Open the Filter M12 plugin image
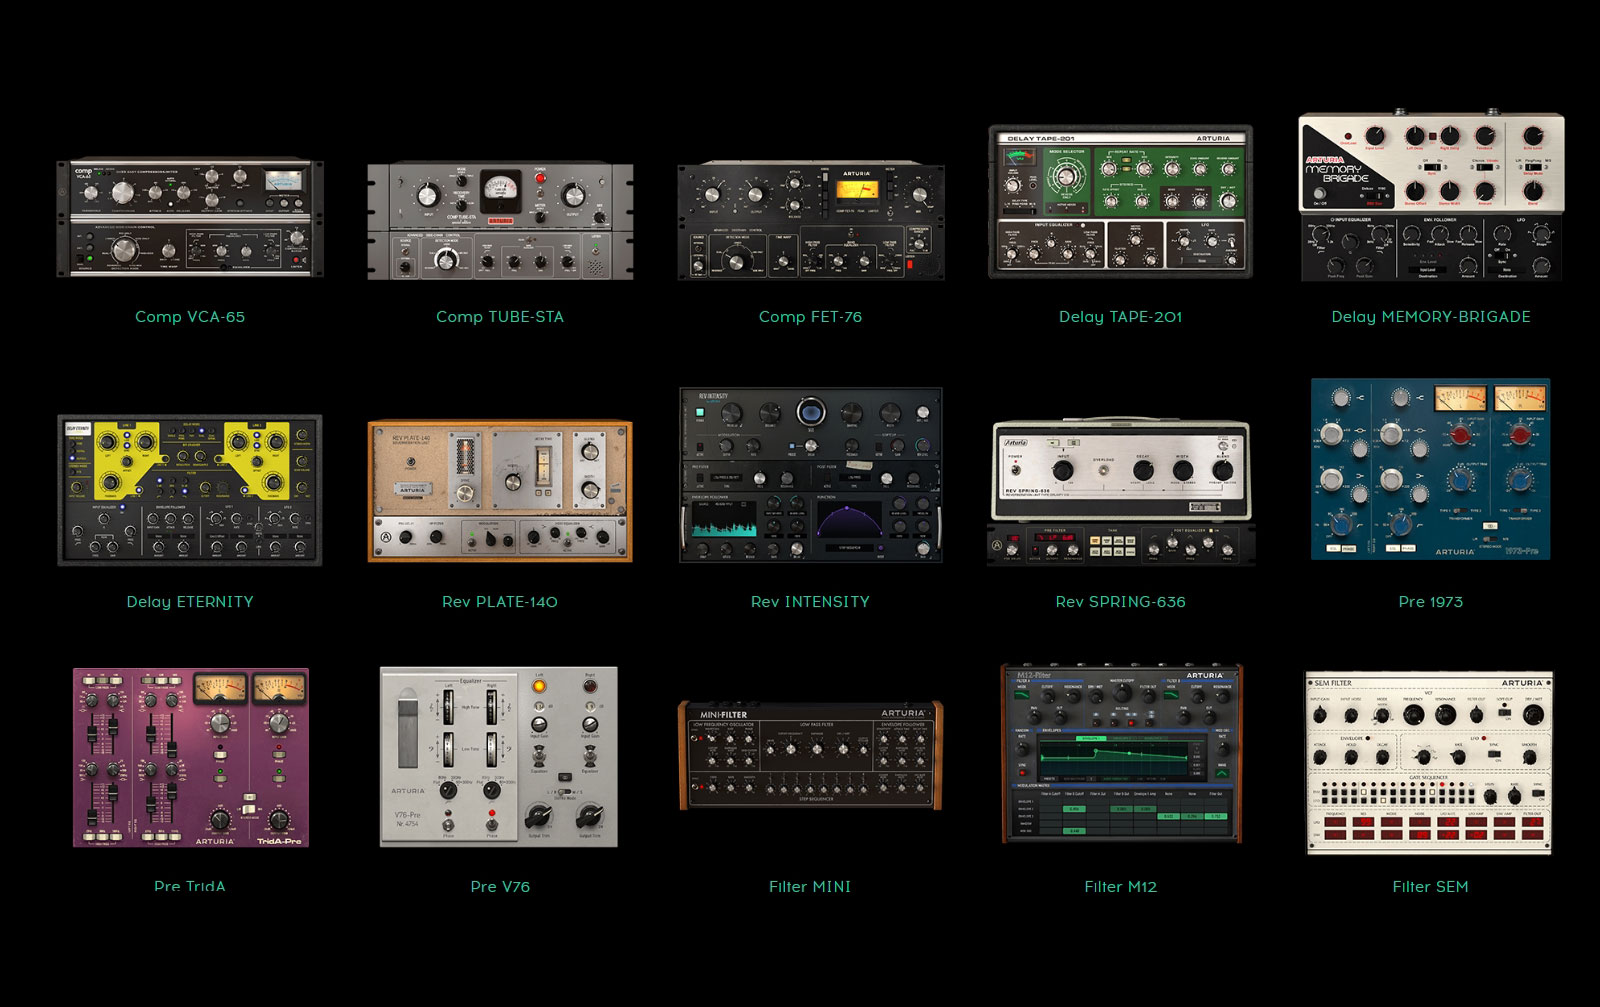Image resolution: width=1600 pixels, height=1007 pixels. [1121, 754]
